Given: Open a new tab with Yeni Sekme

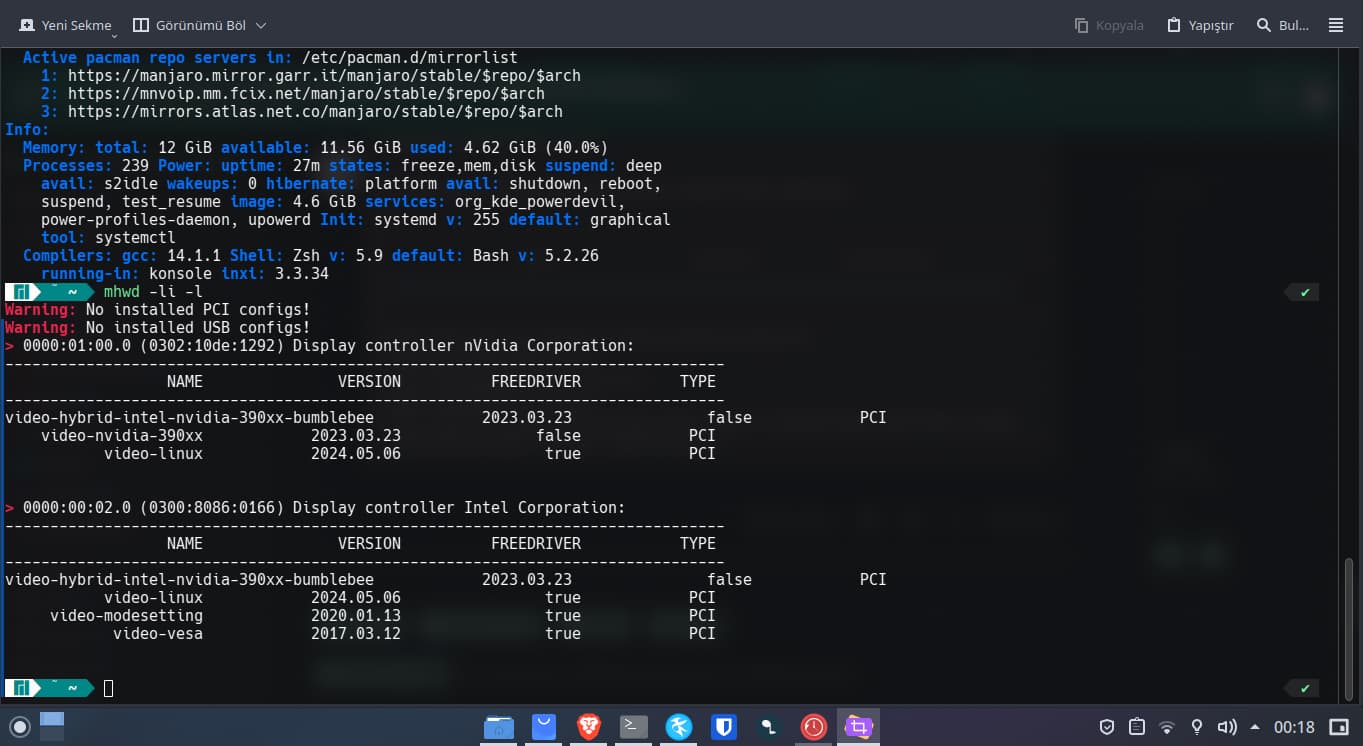Looking at the screenshot, I should 64,25.
